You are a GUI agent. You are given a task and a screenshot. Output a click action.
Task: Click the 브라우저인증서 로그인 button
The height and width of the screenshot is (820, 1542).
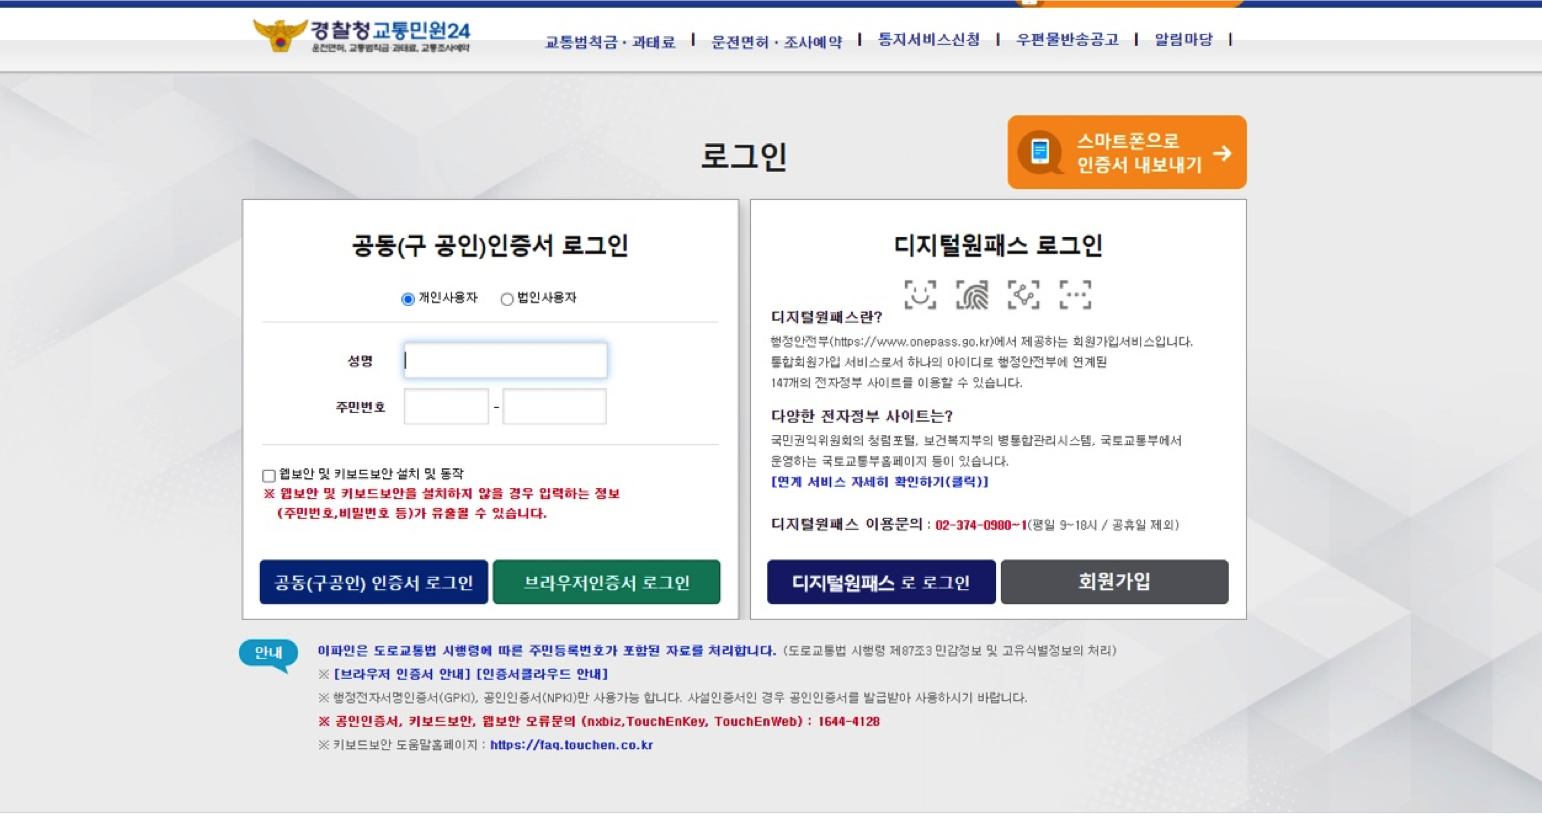[607, 582]
